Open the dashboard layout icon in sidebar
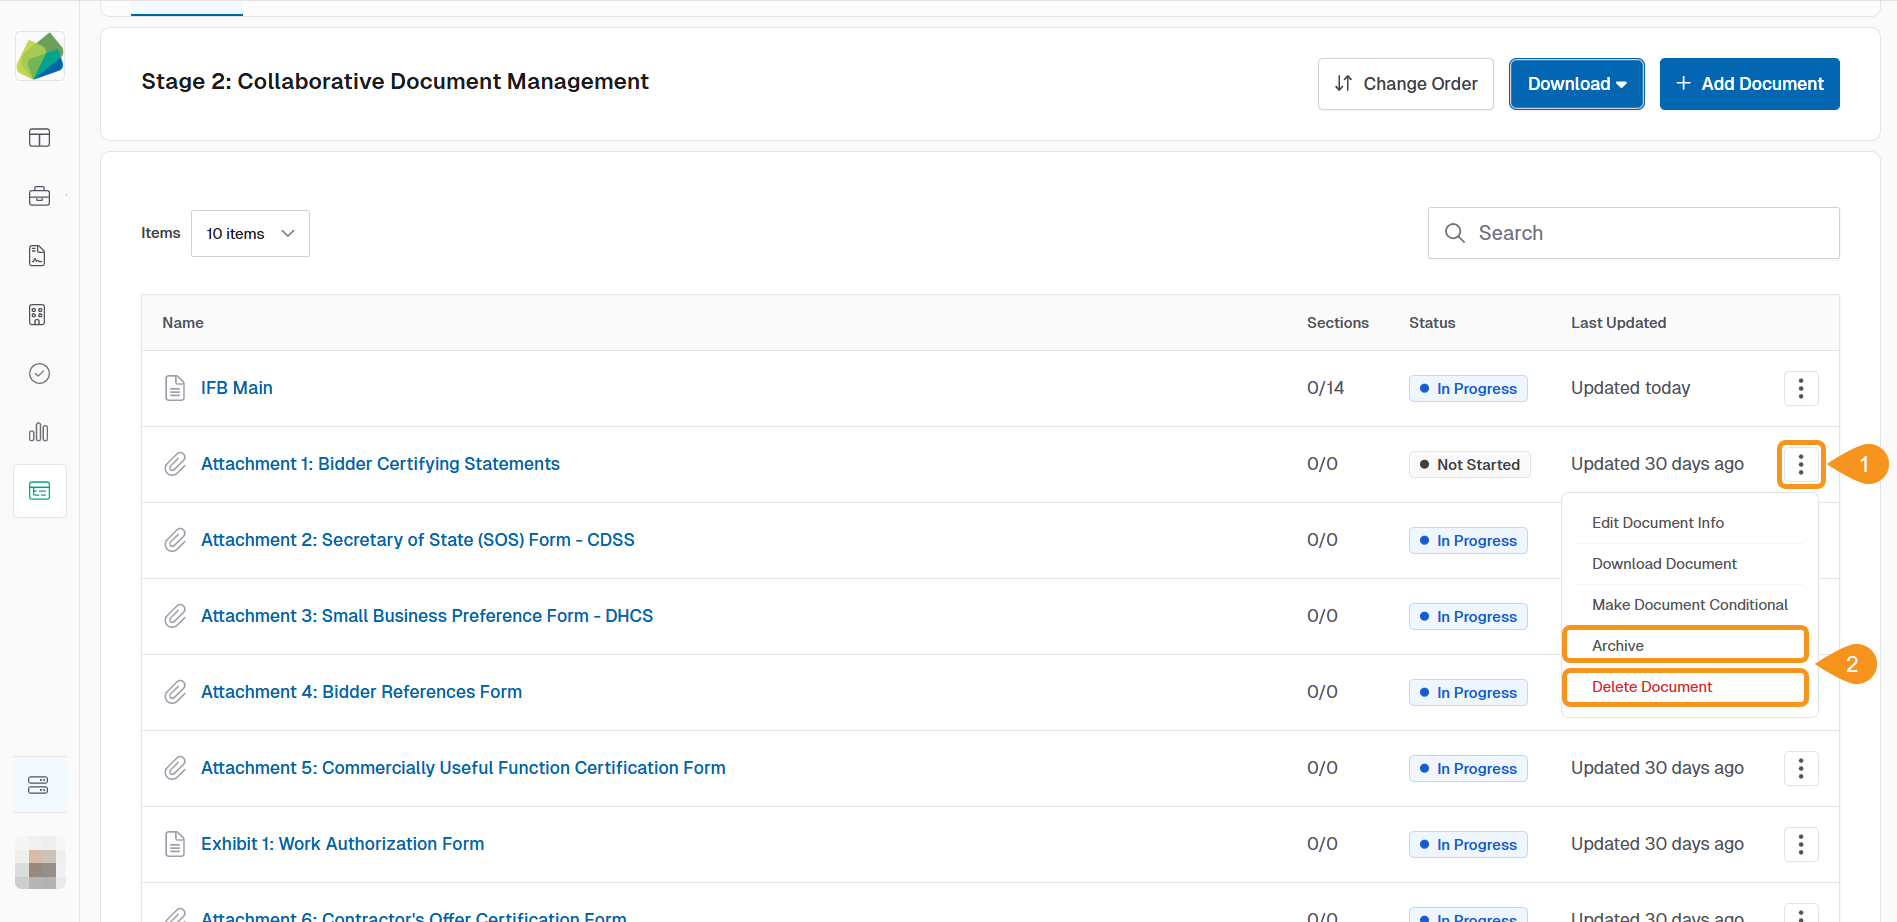Screen dimensions: 1897x922 (39, 138)
